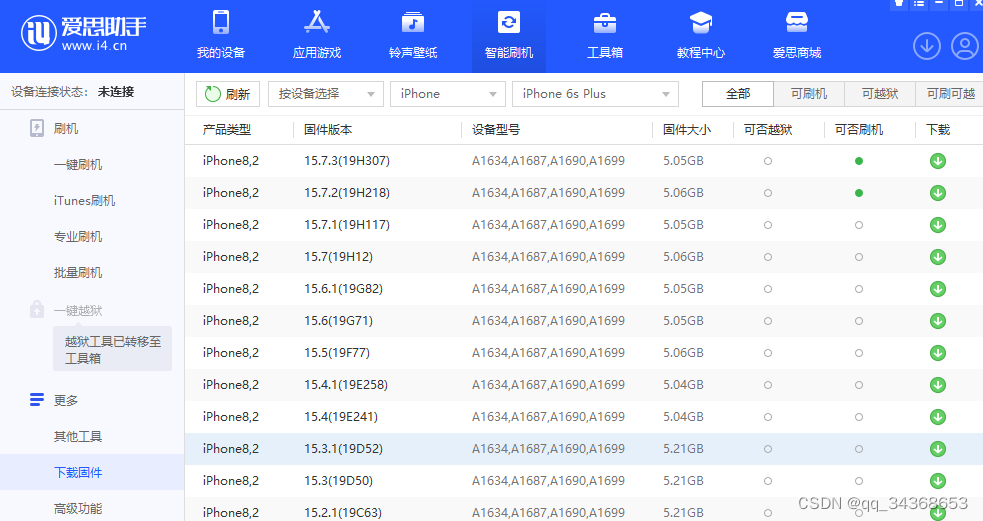Click 一键越狱 sidebar entry
Image resolution: width=983 pixels, height=521 pixels.
(78, 310)
